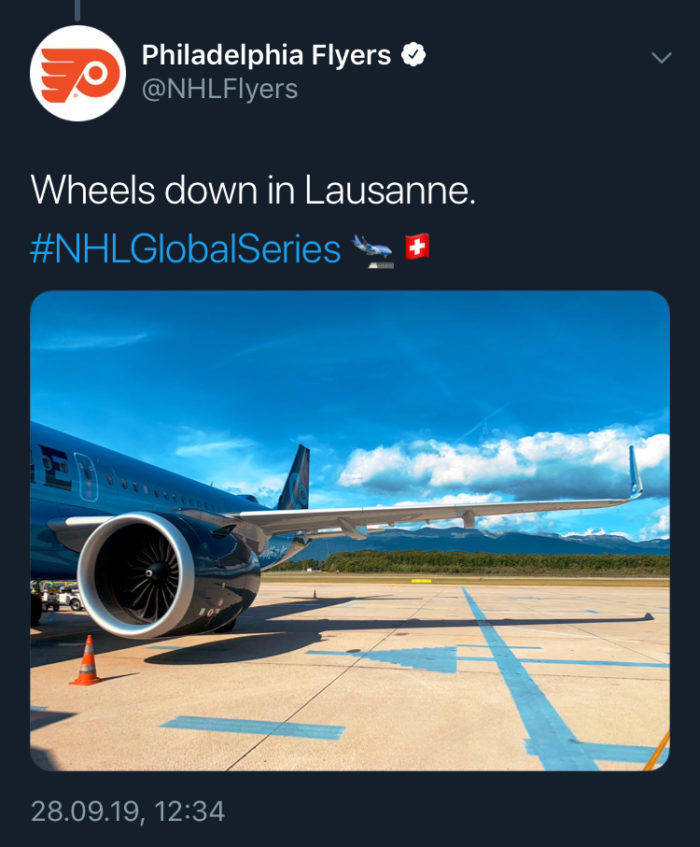The image size is (700, 847).
Task: Click the tweet time 12:34
Action: click(190, 811)
